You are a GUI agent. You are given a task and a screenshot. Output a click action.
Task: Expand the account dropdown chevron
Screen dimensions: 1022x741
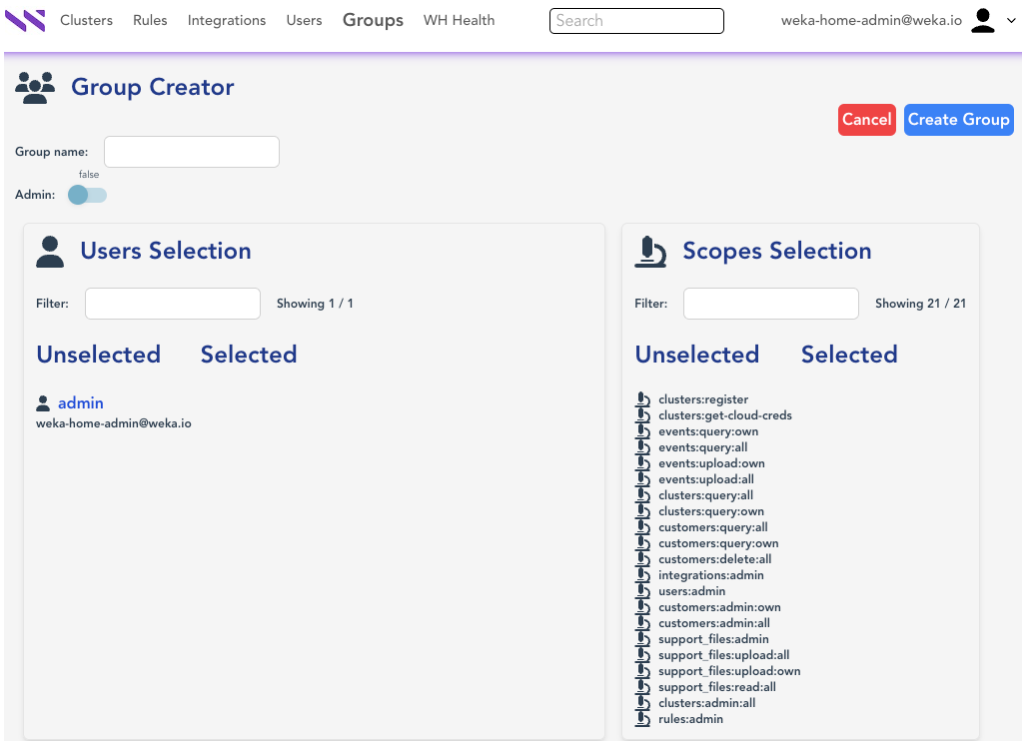pyautogui.click(x=1010, y=21)
